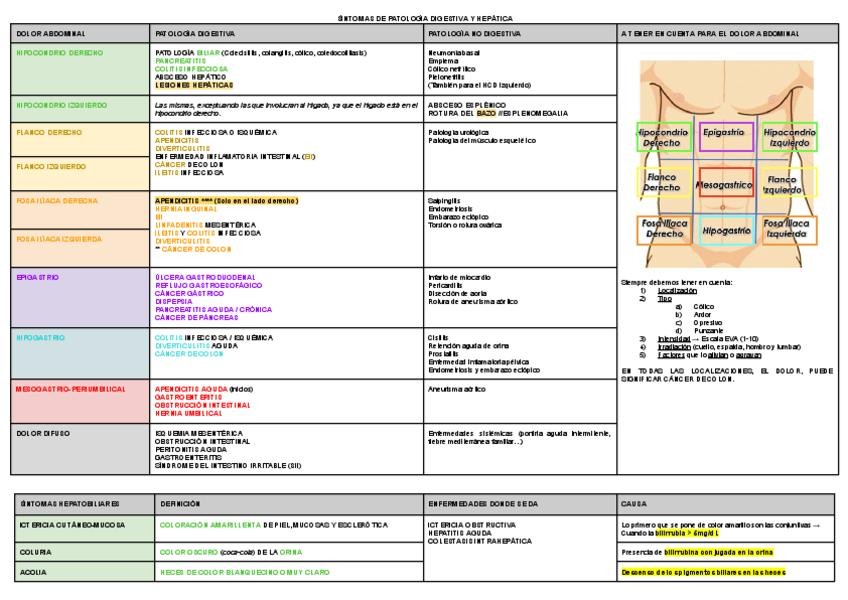Click the red MESOGASTRIO-PERIUMBILICAL table cell
Screen dimensions: 848x600
[x=80, y=400]
